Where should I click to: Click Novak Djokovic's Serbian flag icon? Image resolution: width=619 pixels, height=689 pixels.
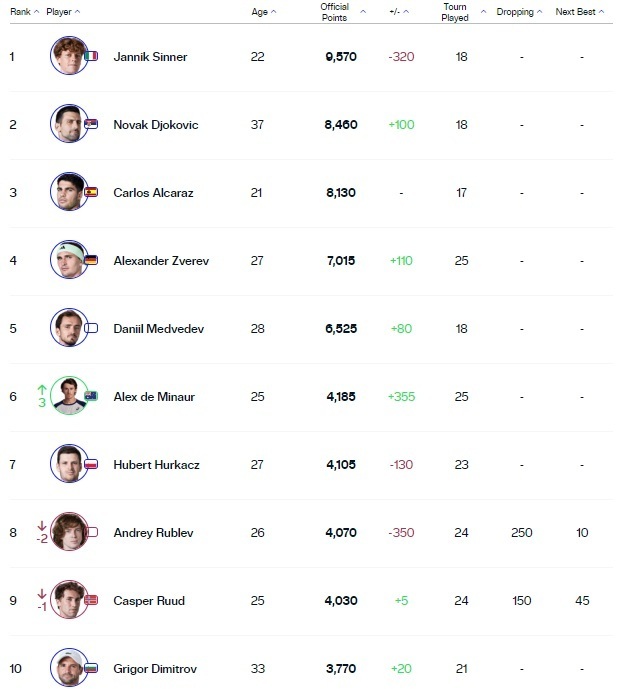[92, 124]
